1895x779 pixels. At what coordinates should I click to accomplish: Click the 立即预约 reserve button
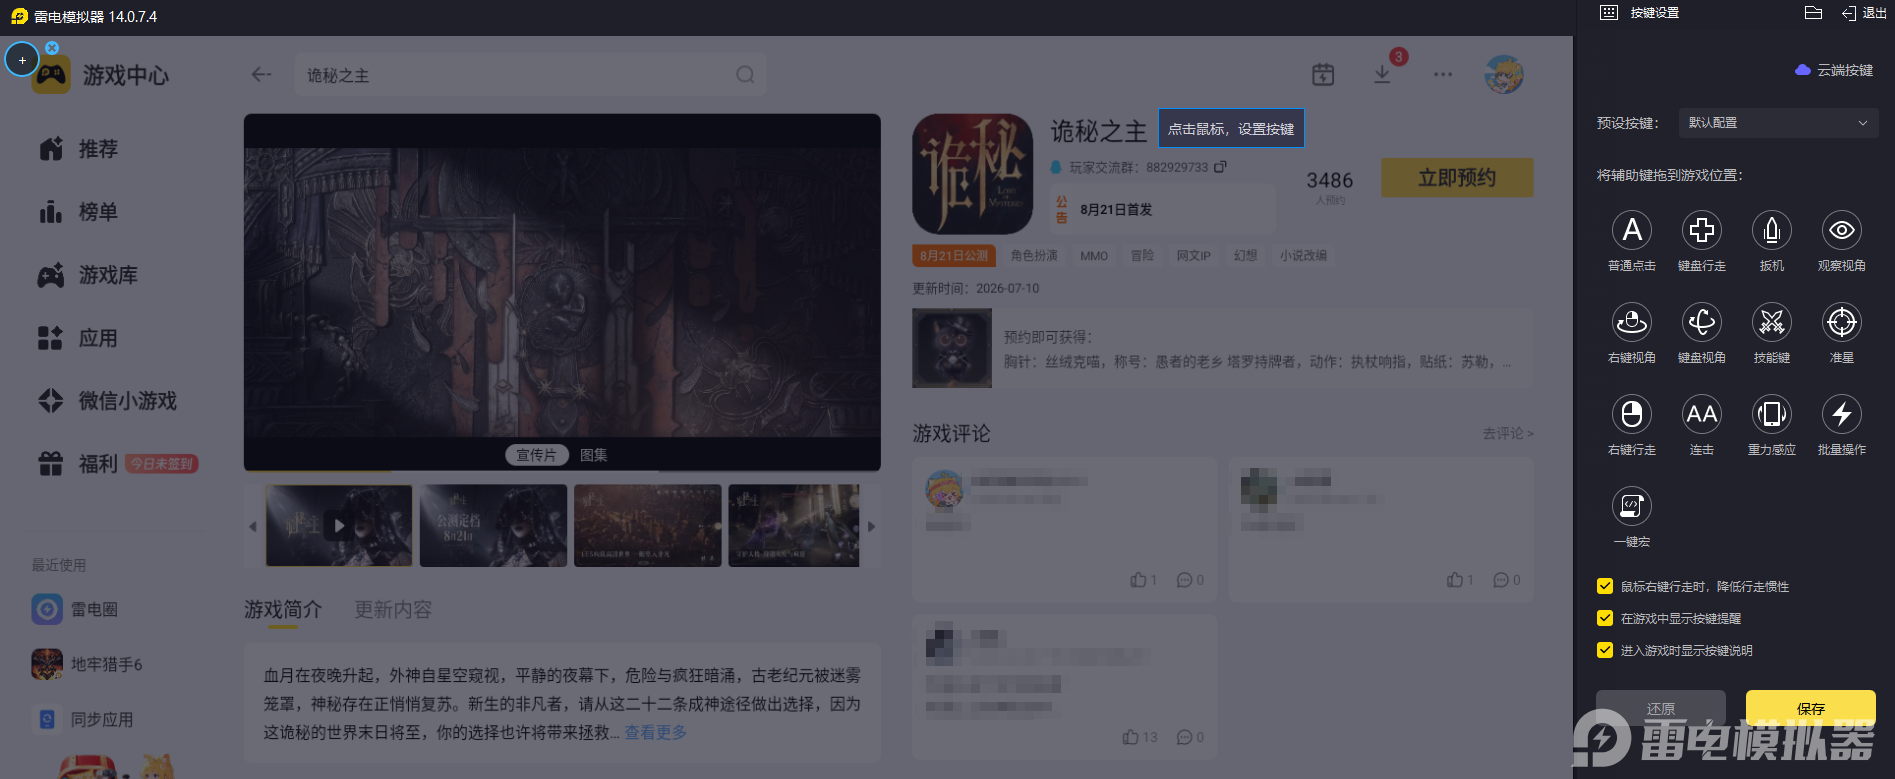point(1457,177)
